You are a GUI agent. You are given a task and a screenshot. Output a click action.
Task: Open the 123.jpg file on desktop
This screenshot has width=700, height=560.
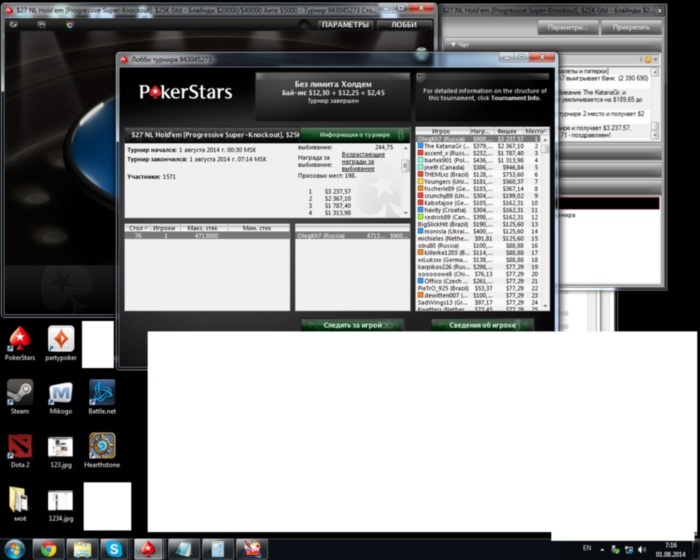61,450
